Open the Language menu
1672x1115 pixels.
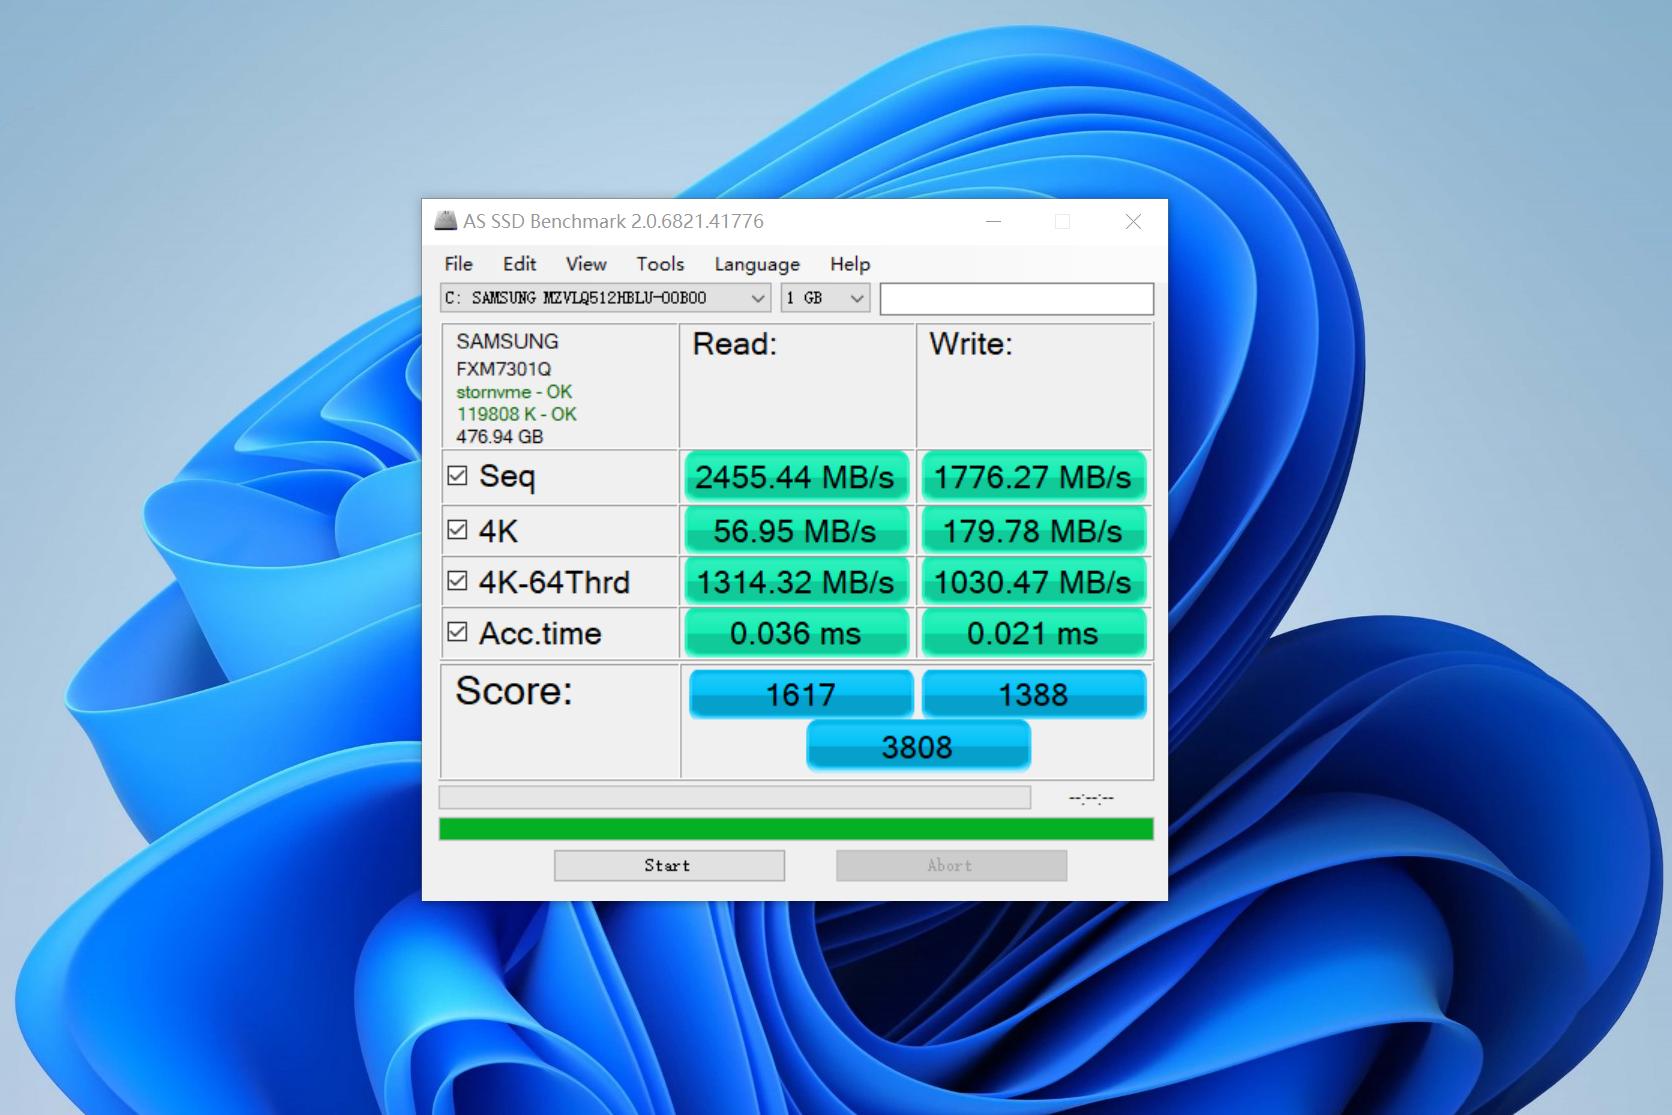pyautogui.click(x=756, y=264)
